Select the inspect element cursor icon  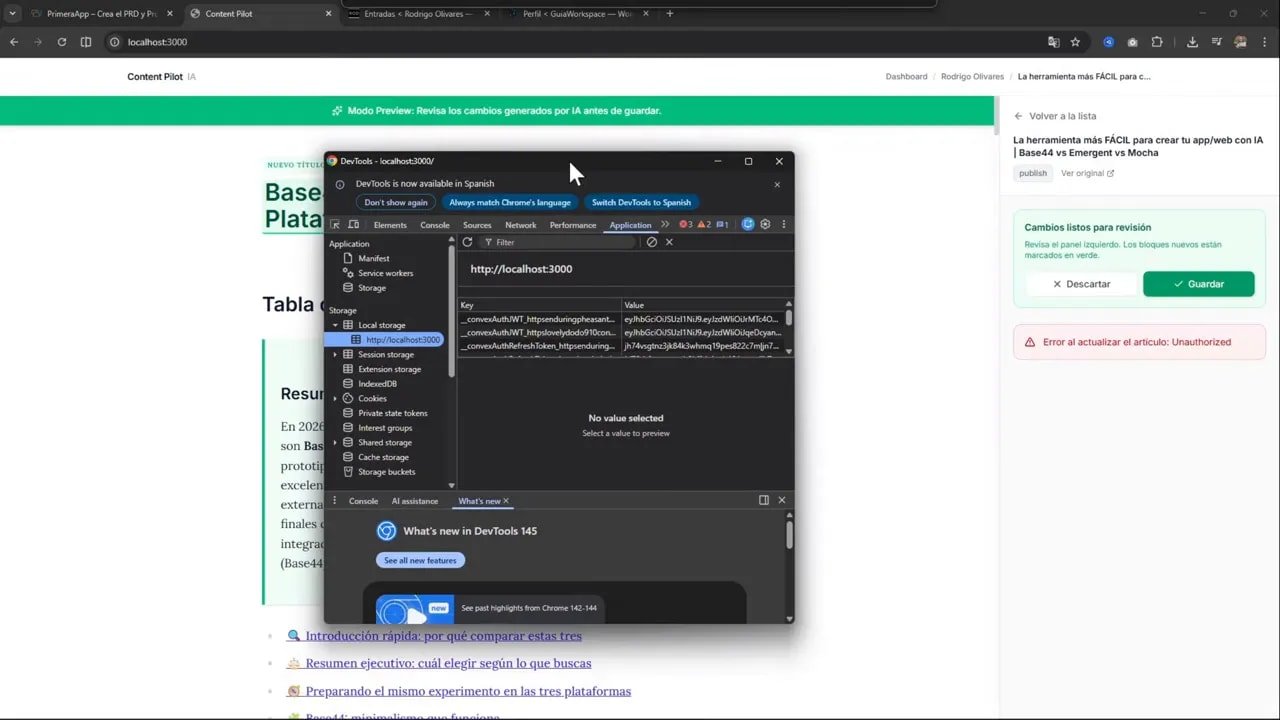pos(335,225)
